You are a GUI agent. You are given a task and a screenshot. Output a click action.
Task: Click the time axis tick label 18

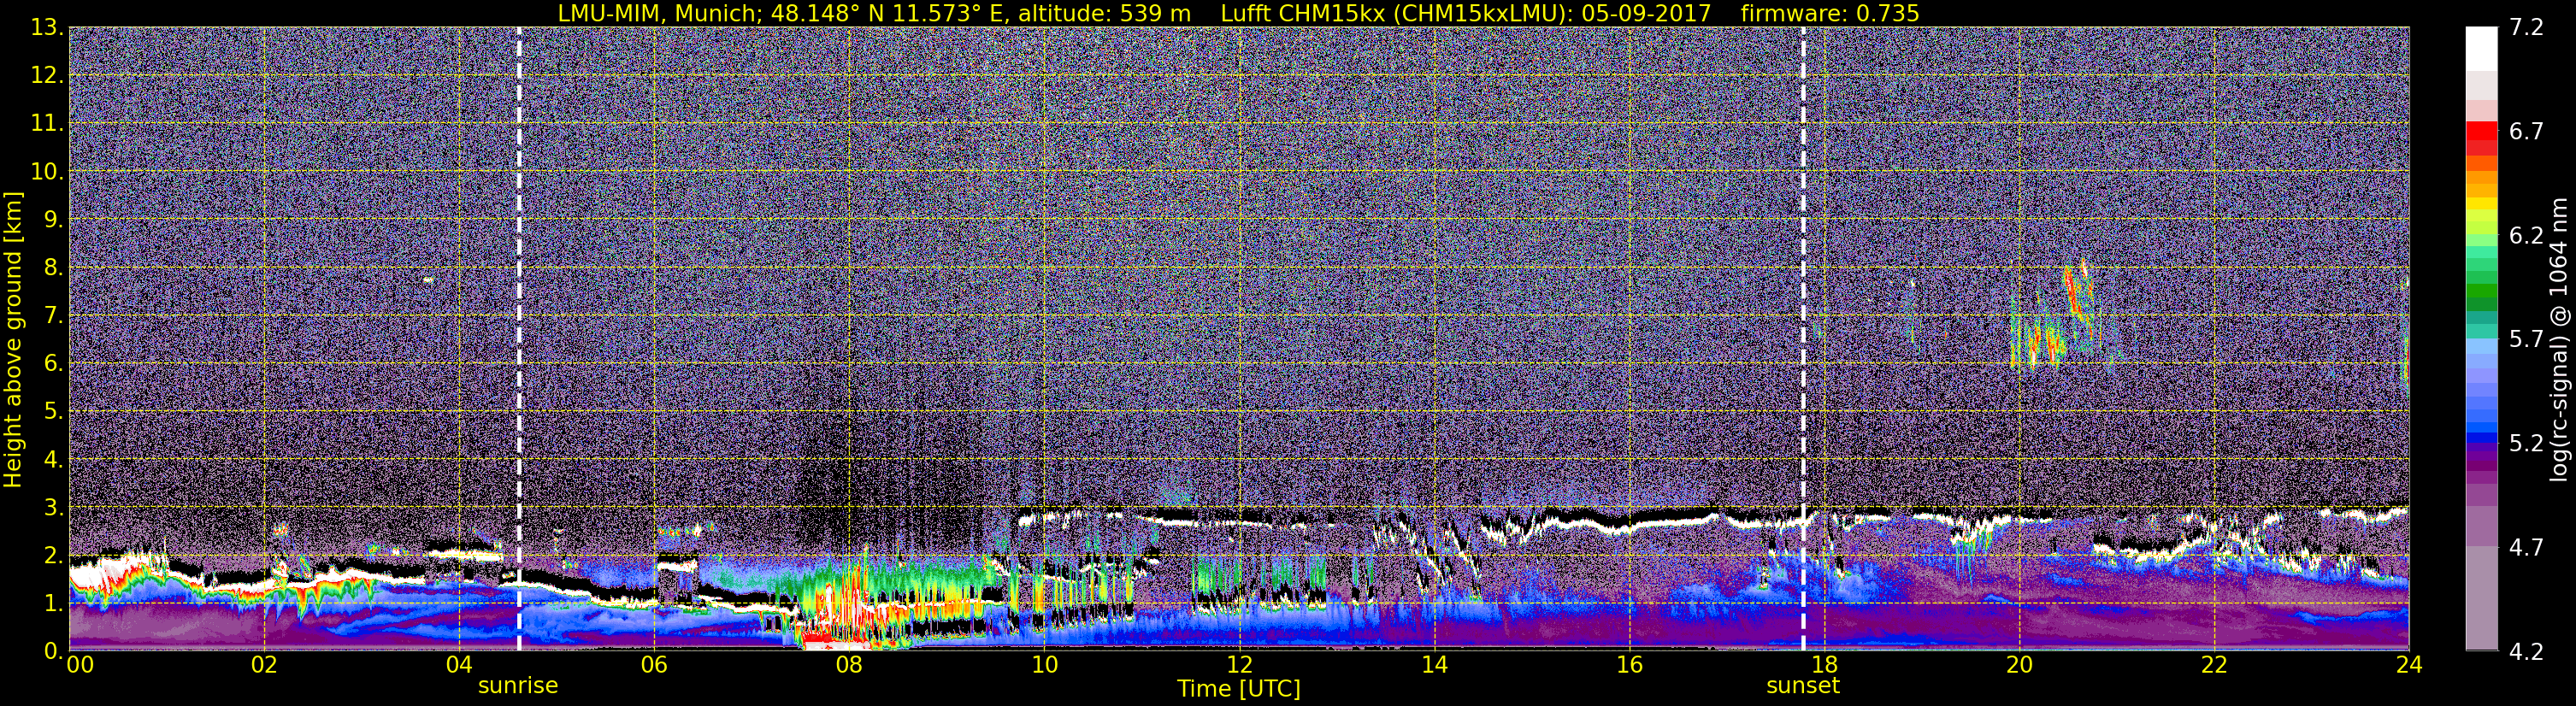click(x=1824, y=665)
